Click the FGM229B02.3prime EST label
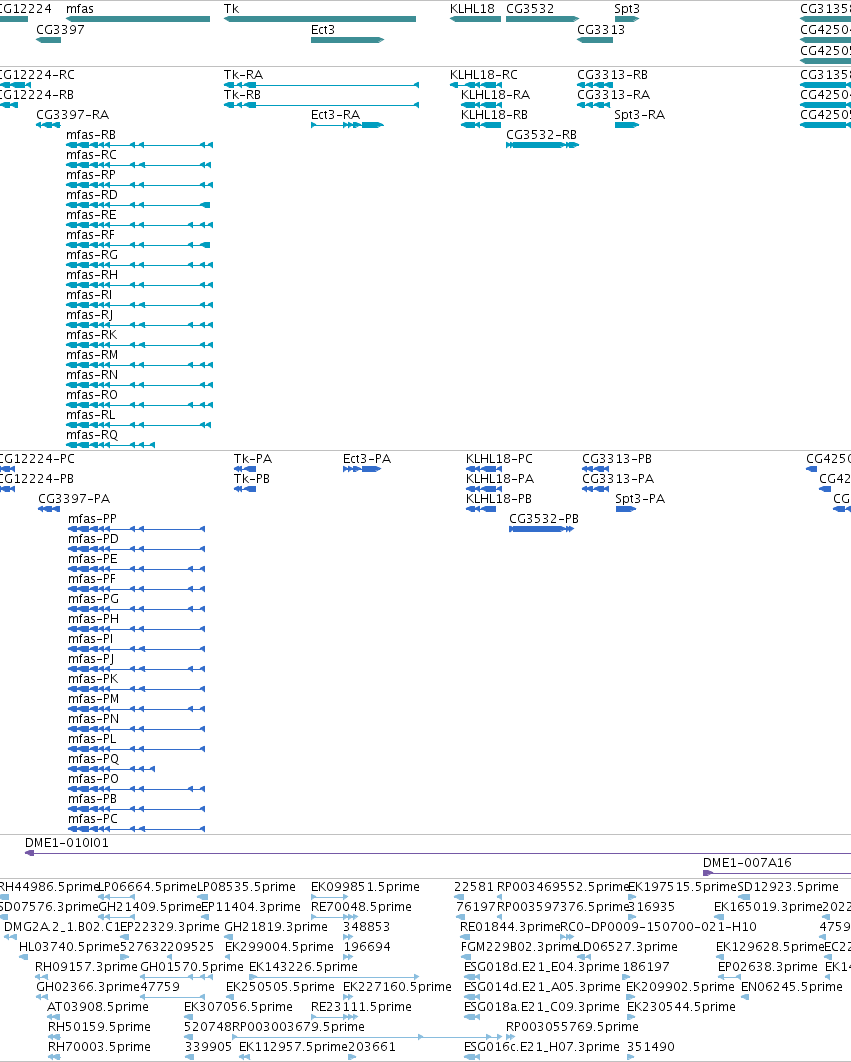This screenshot has height=1062, width=851. (x=520, y=946)
